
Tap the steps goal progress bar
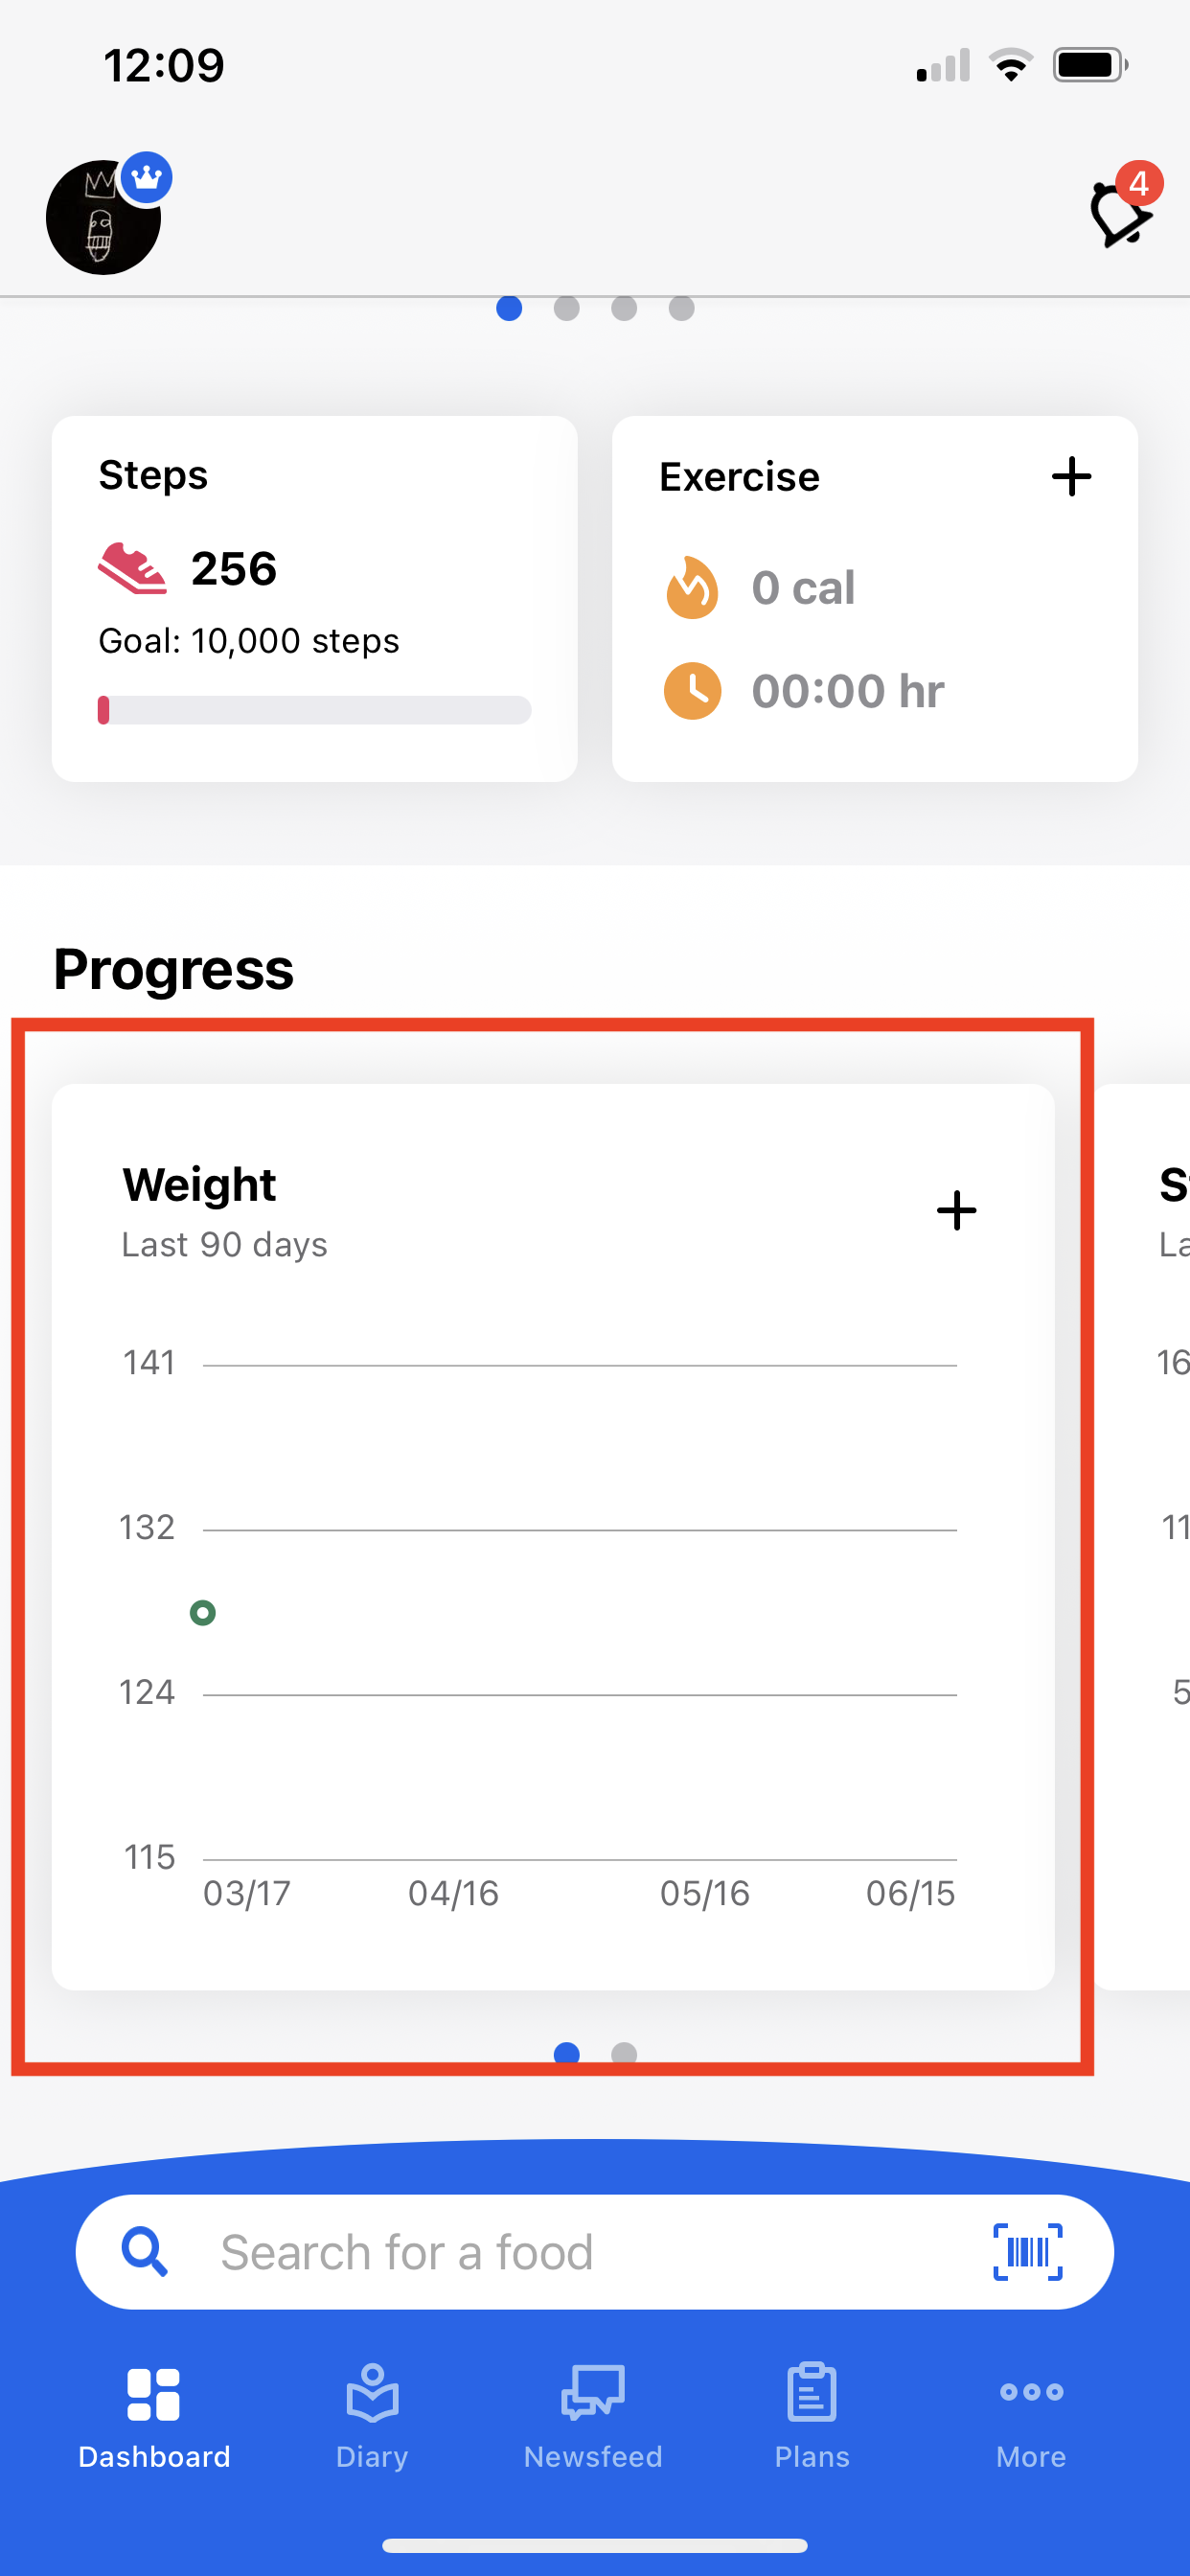[314, 710]
